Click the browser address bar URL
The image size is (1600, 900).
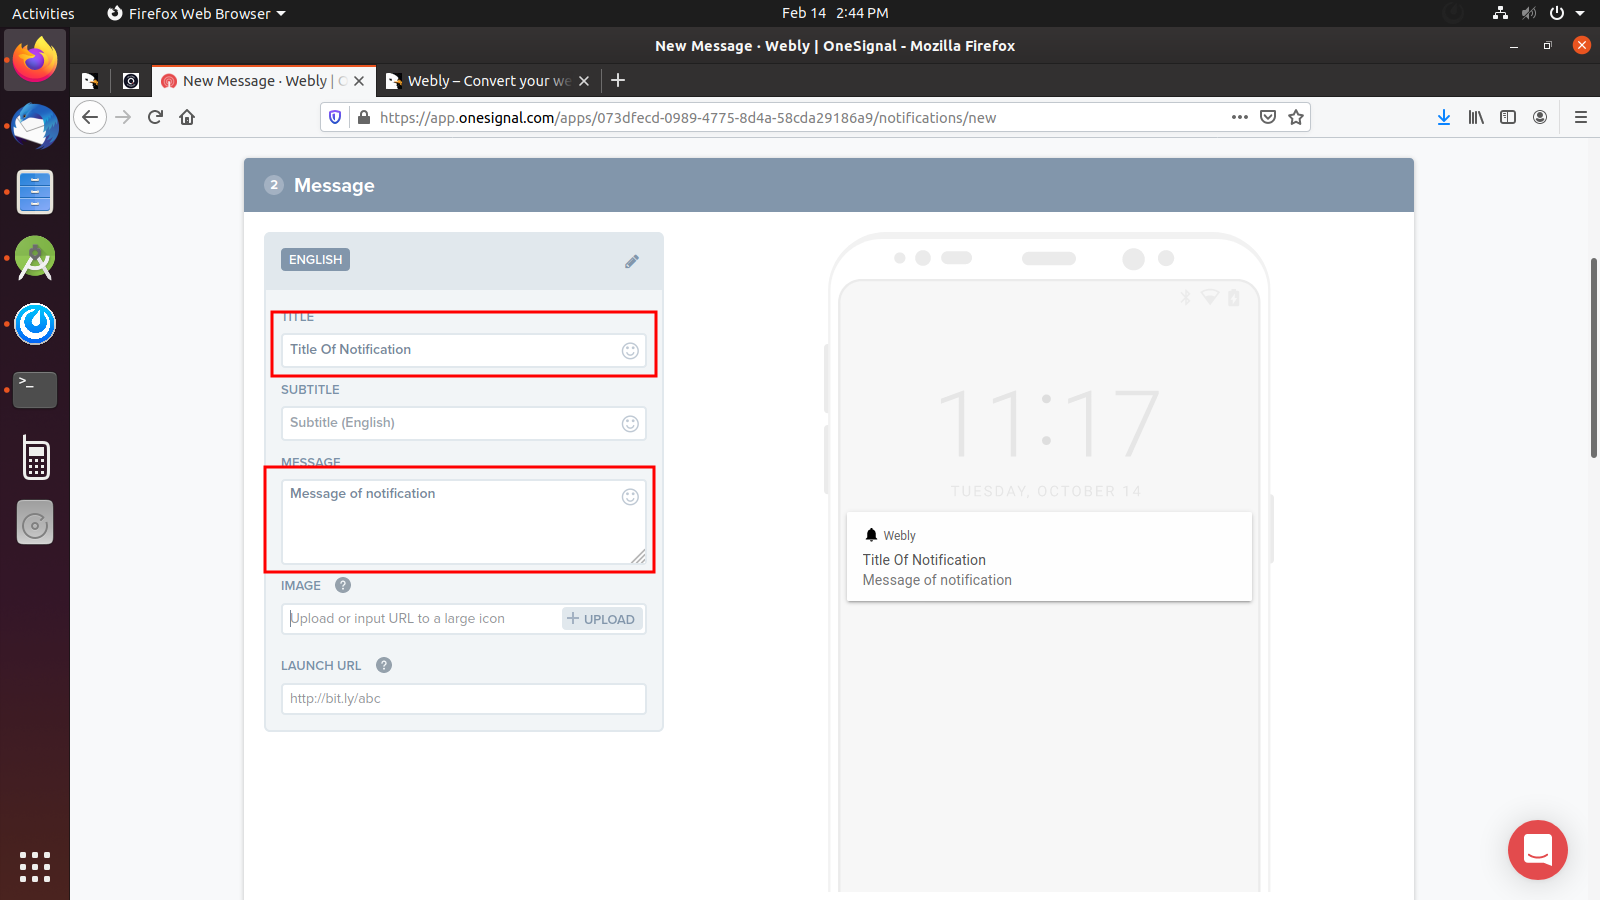[688, 118]
